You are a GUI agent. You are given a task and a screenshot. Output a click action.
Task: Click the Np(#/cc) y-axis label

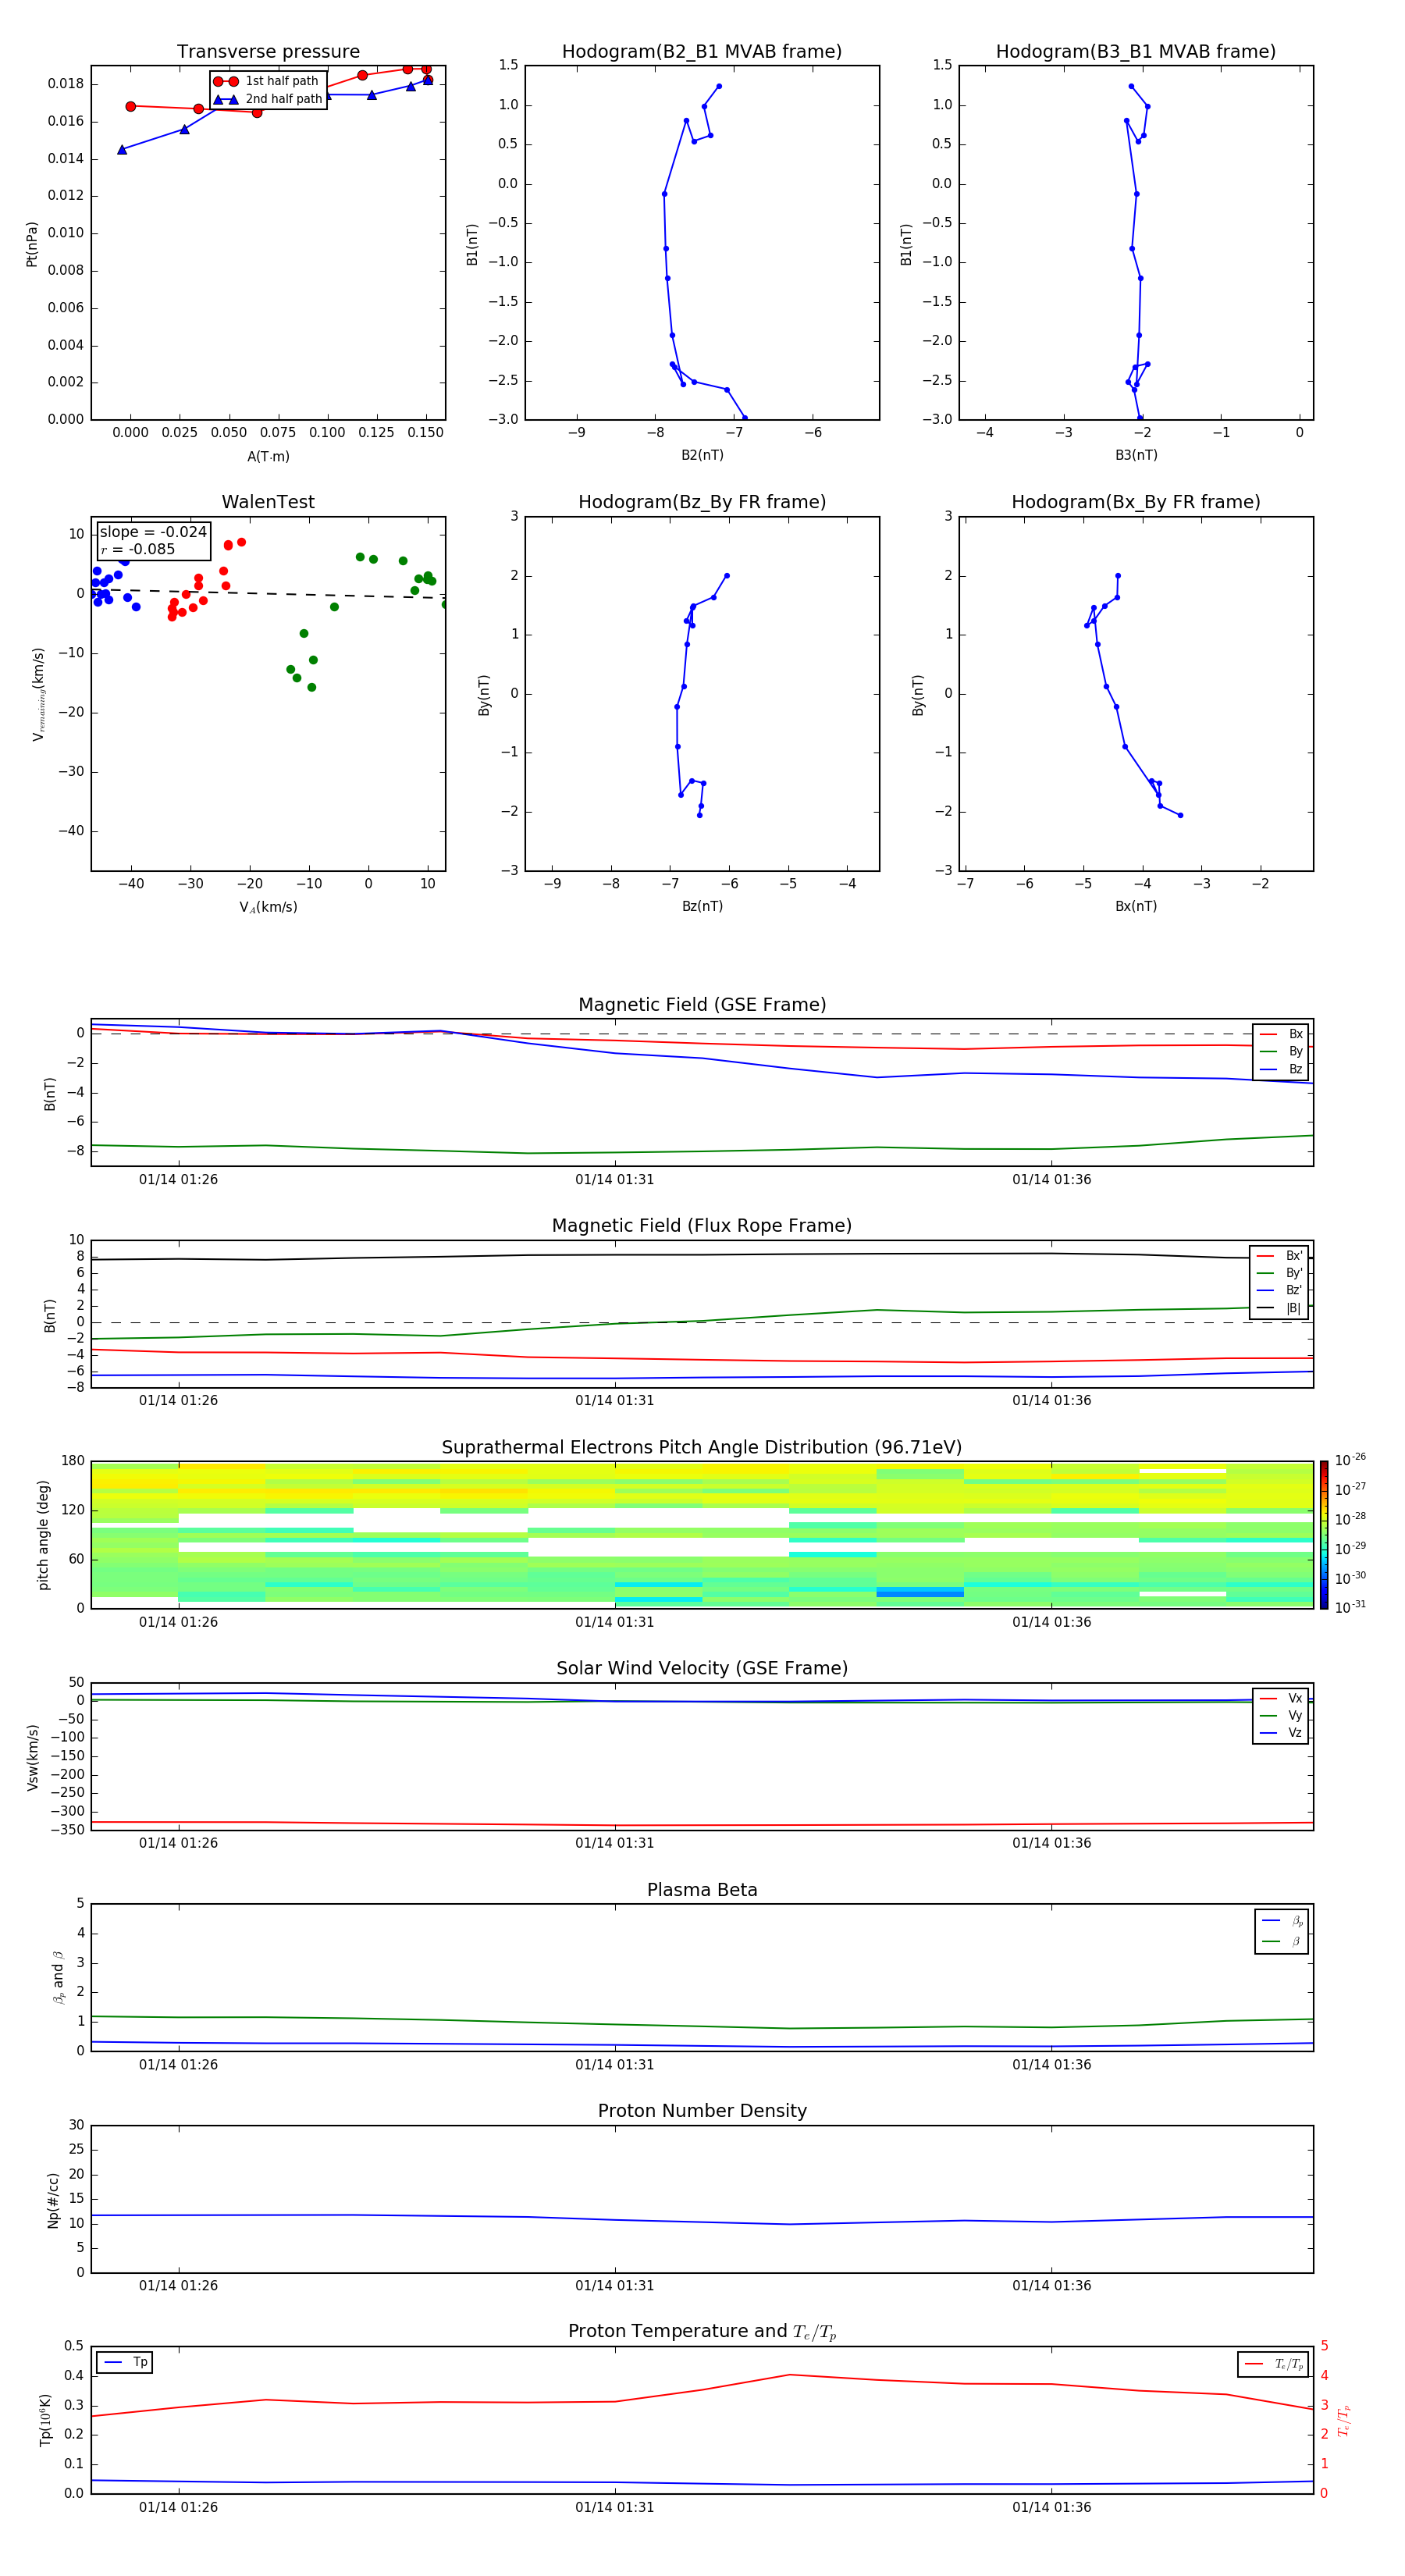click(x=53, y=2200)
